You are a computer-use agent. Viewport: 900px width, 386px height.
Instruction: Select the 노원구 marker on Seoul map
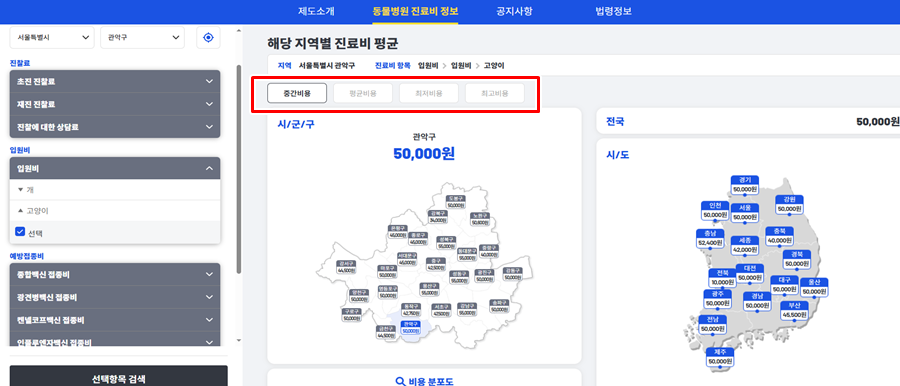[479, 219]
